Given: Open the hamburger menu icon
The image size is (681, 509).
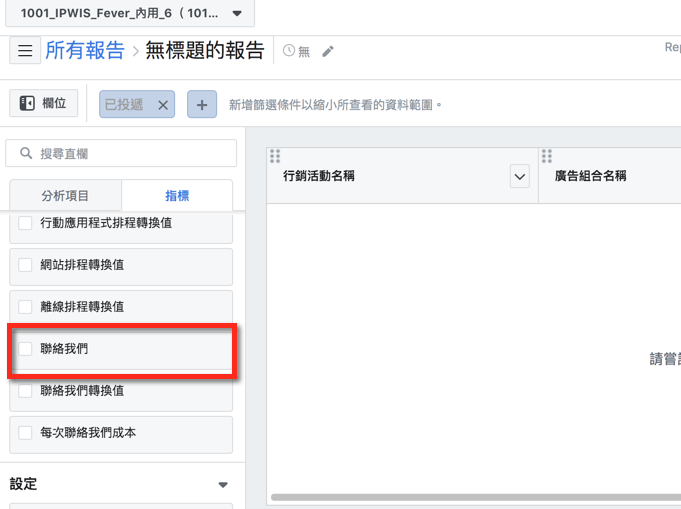Looking at the screenshot, I should click(25, 51).
